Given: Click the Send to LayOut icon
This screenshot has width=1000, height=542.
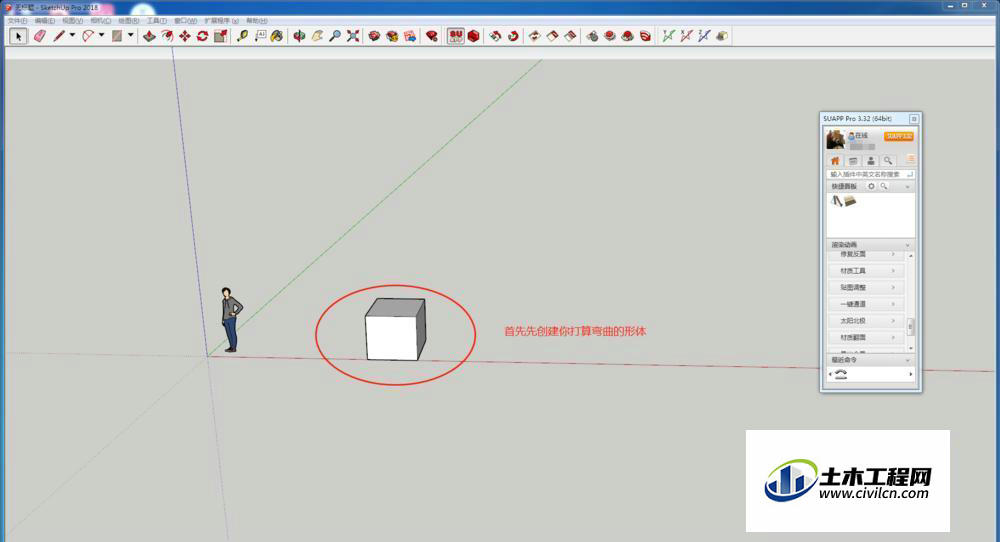Looking at the screenshot, I should point(410,36).
